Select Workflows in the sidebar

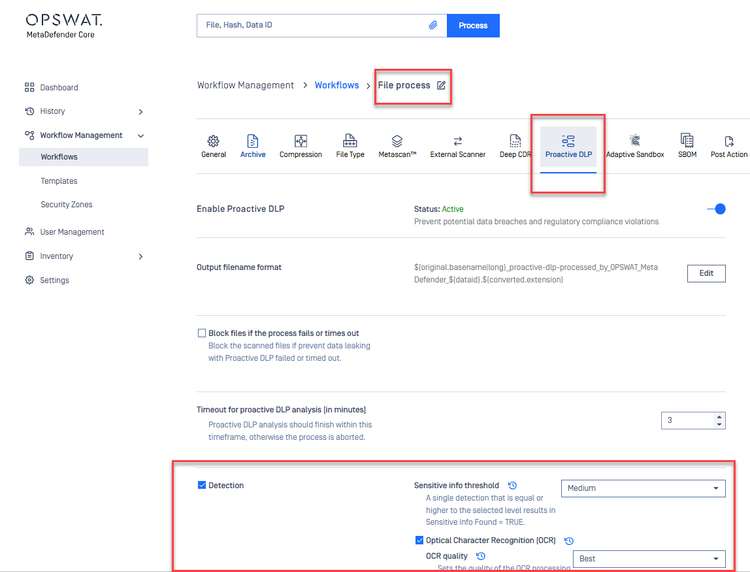(84, 157)
